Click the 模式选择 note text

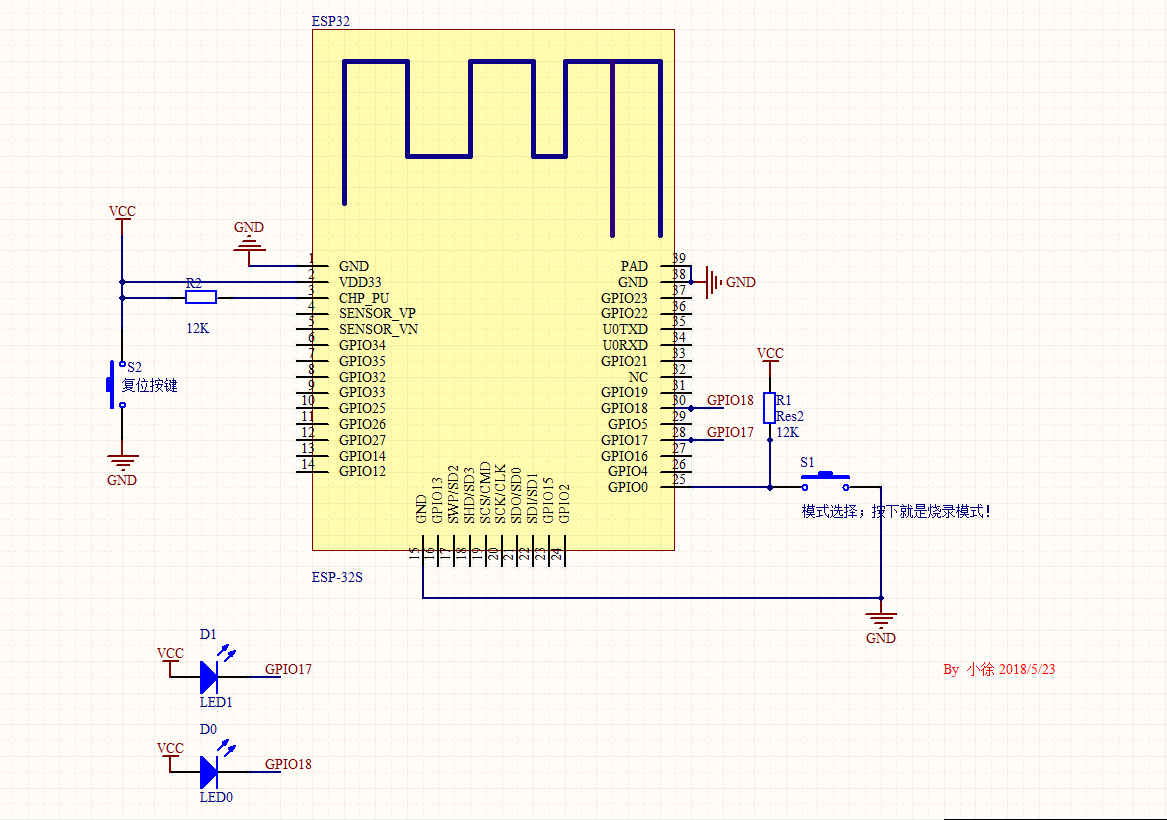(x=896, y=511)
